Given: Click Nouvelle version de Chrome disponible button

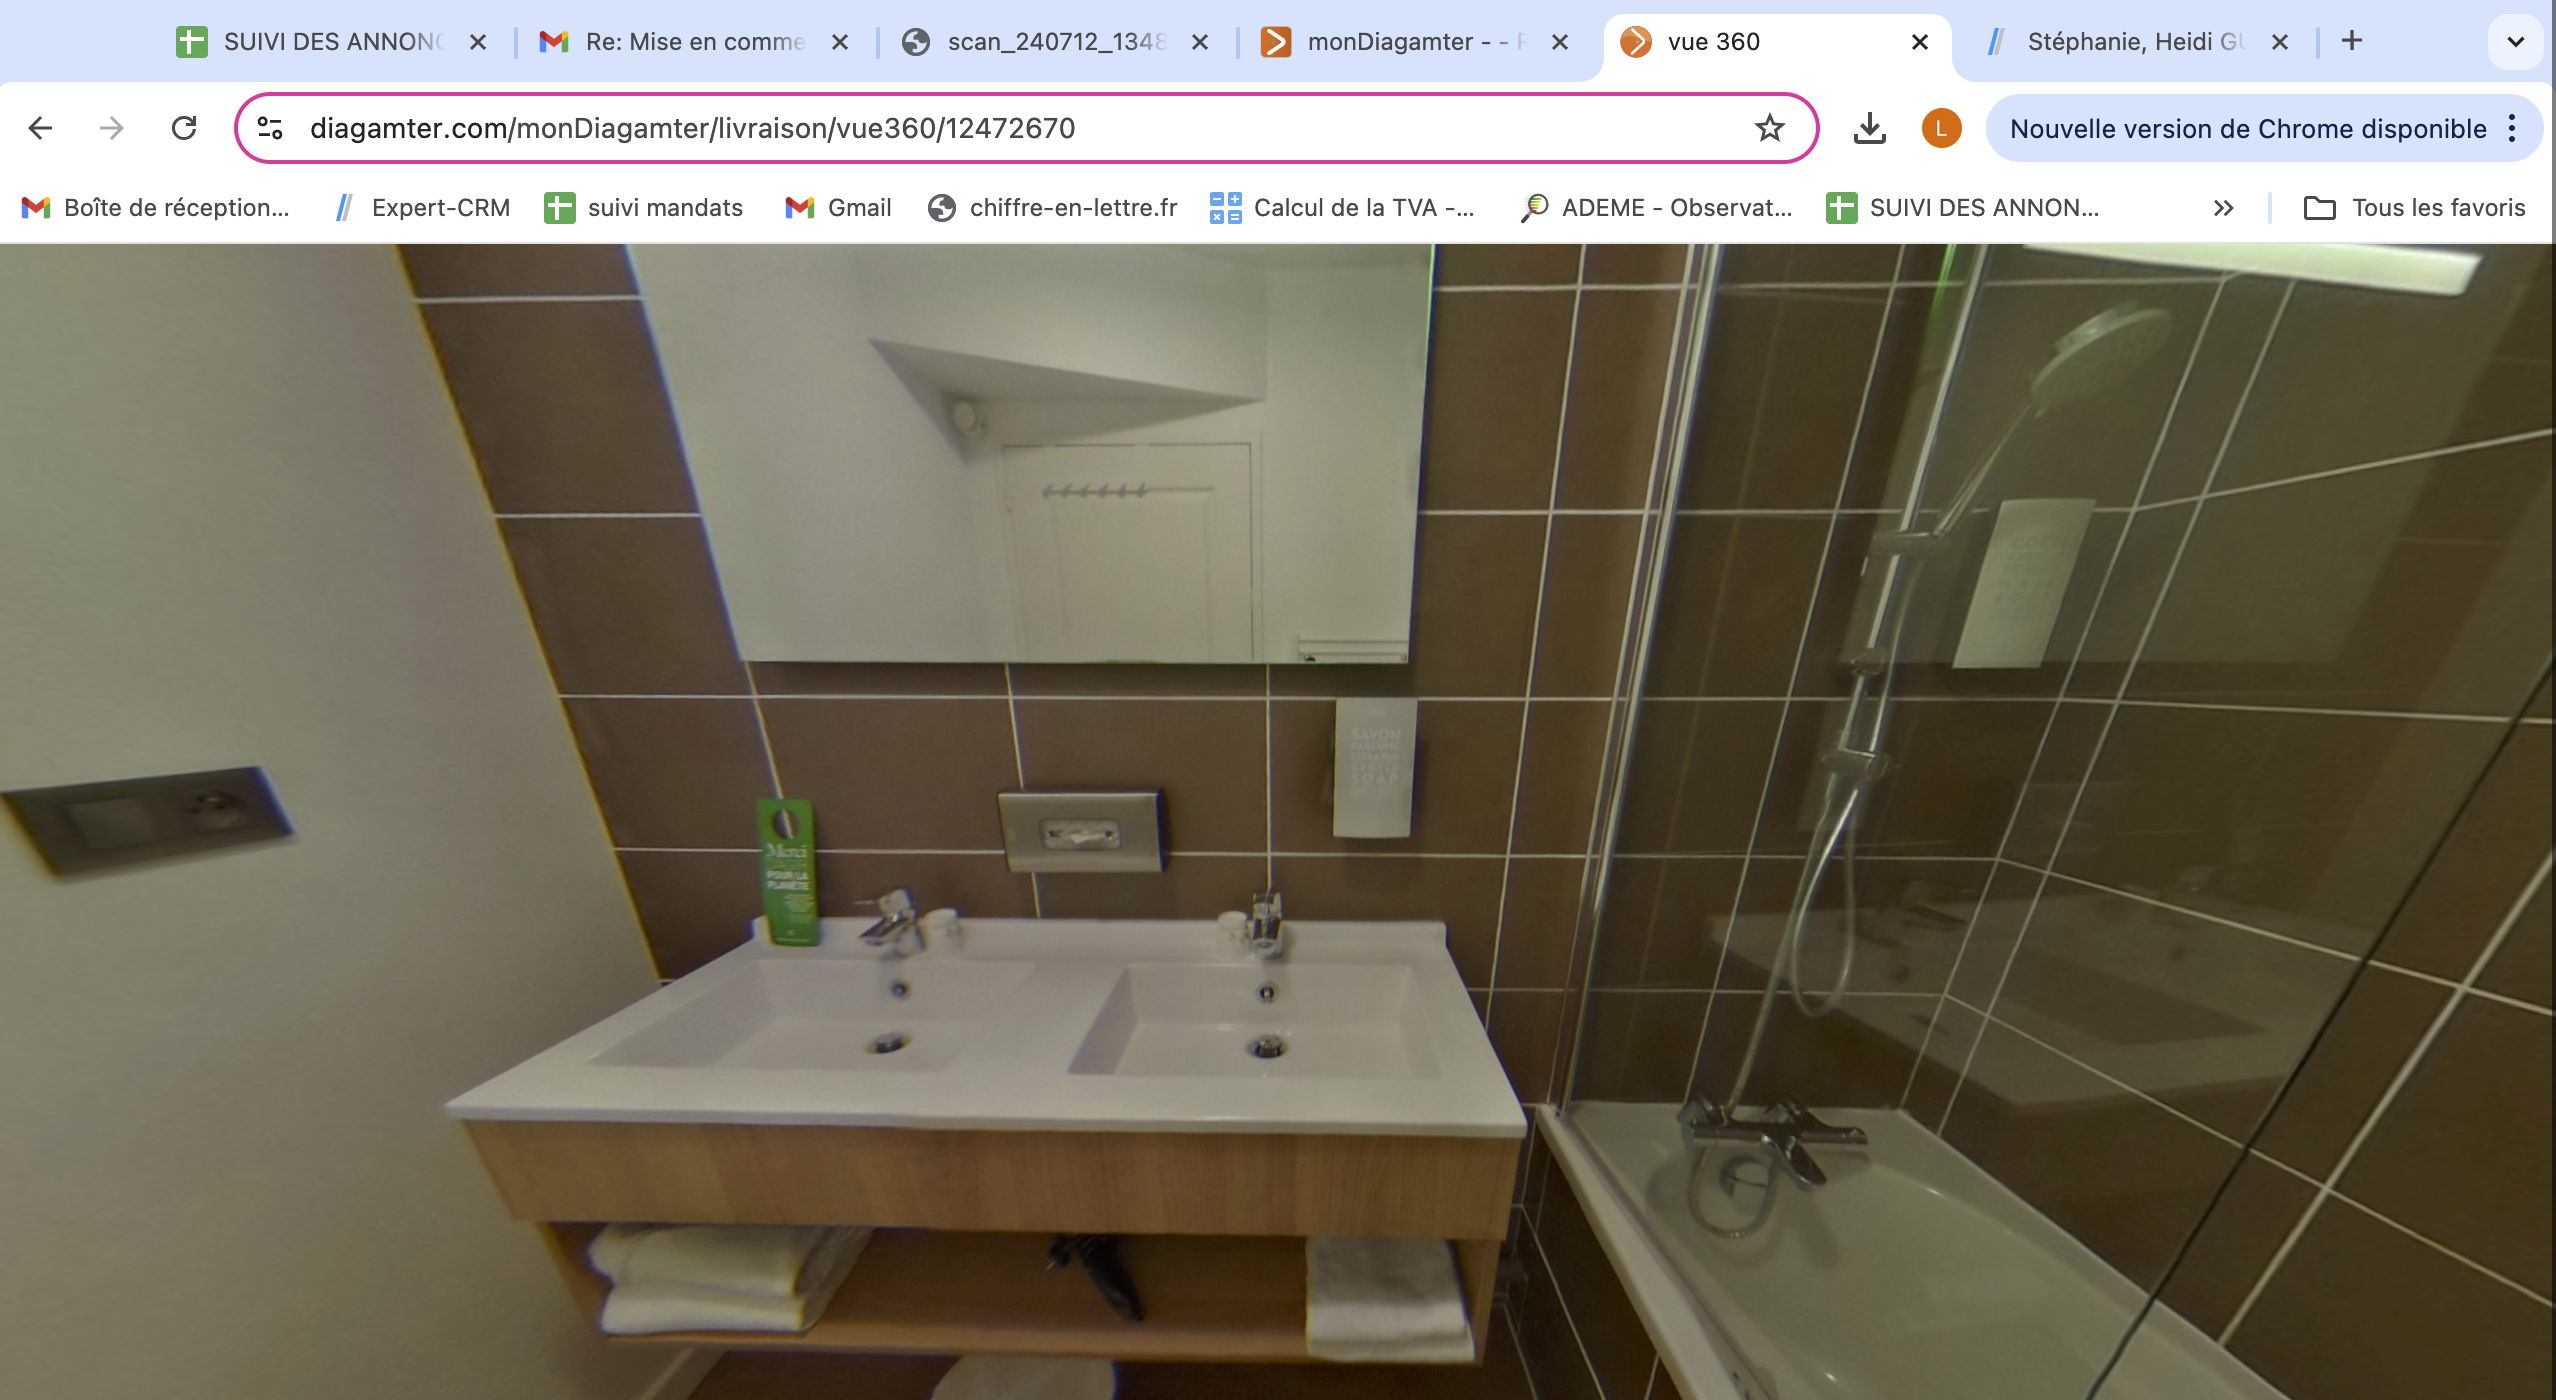Looking at the screenshot, I should point(2247,128).
